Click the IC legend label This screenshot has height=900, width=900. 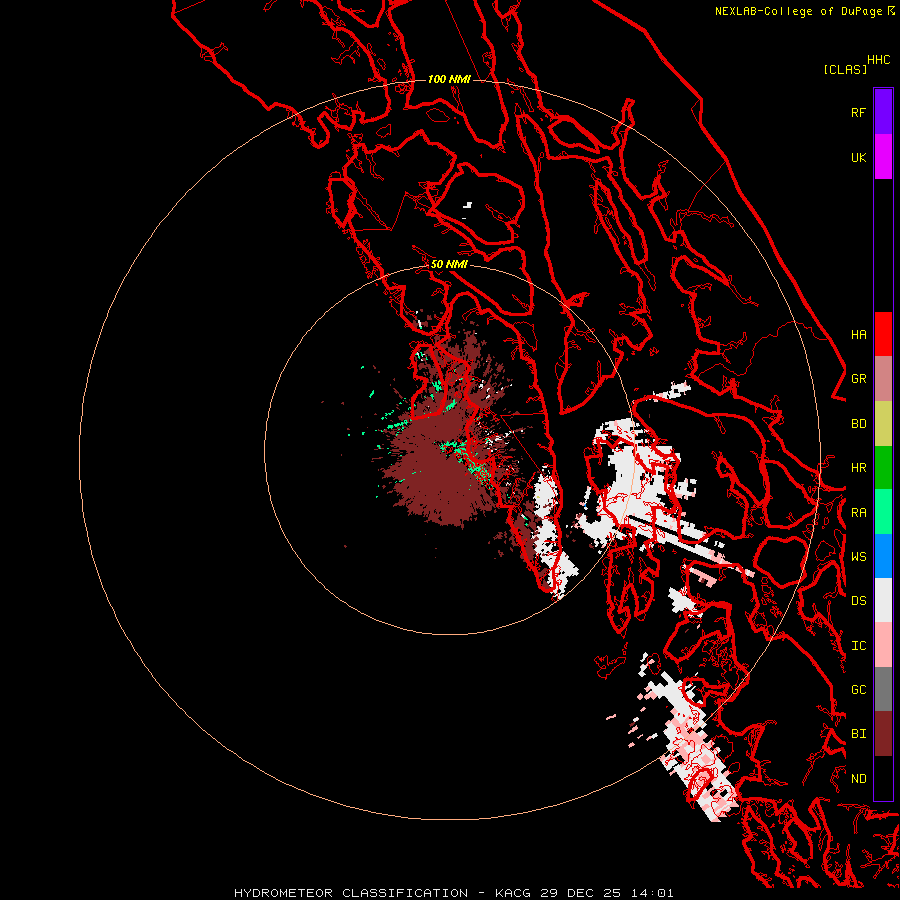pos(858,646)
